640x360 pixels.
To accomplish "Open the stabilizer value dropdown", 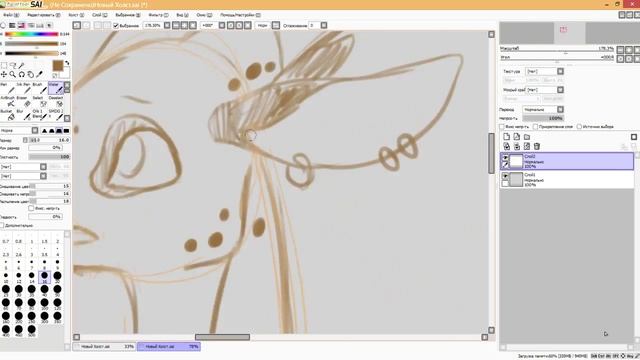I will [324, 25].
